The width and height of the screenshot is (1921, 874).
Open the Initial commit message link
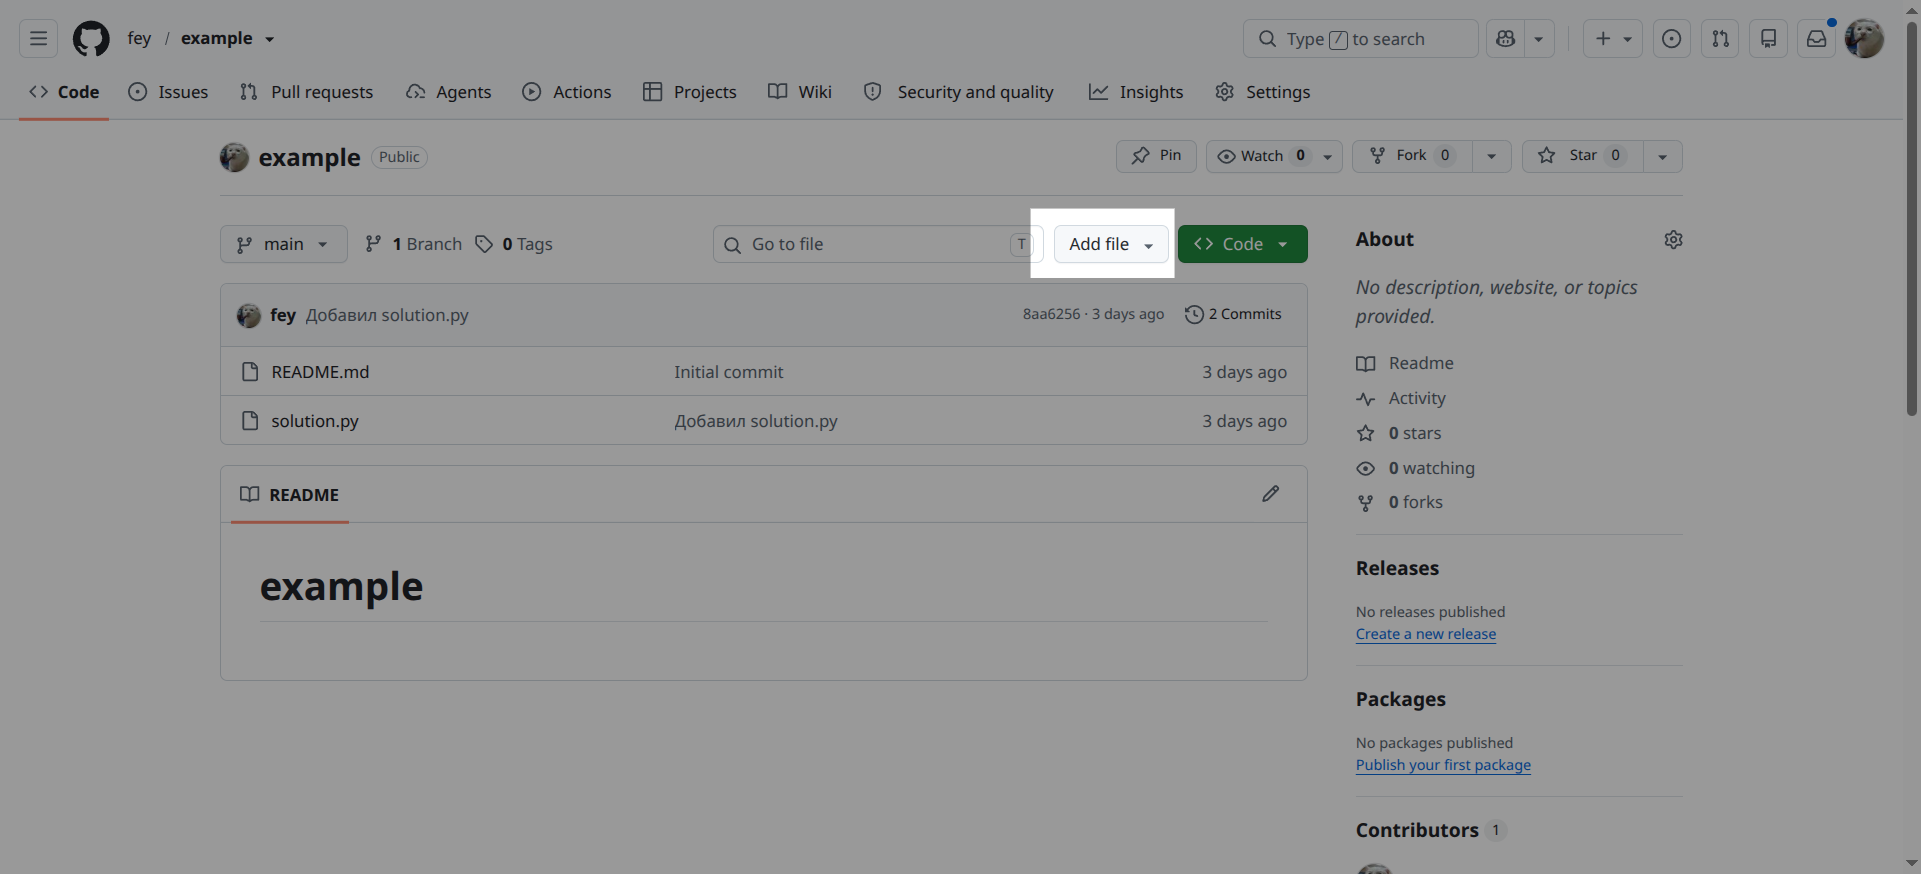pos(729,372)
